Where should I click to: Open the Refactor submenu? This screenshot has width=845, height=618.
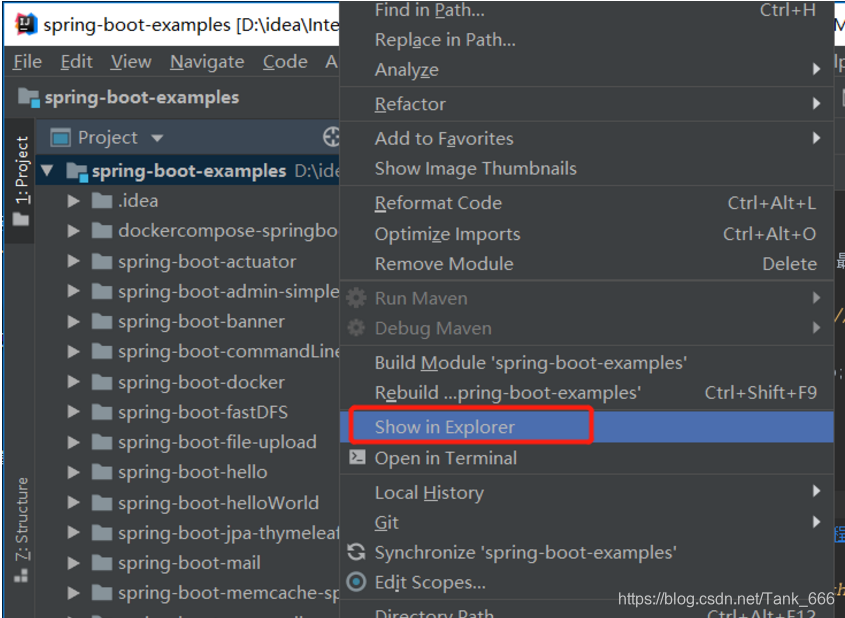pyautogui.click(x=587, y=103)
